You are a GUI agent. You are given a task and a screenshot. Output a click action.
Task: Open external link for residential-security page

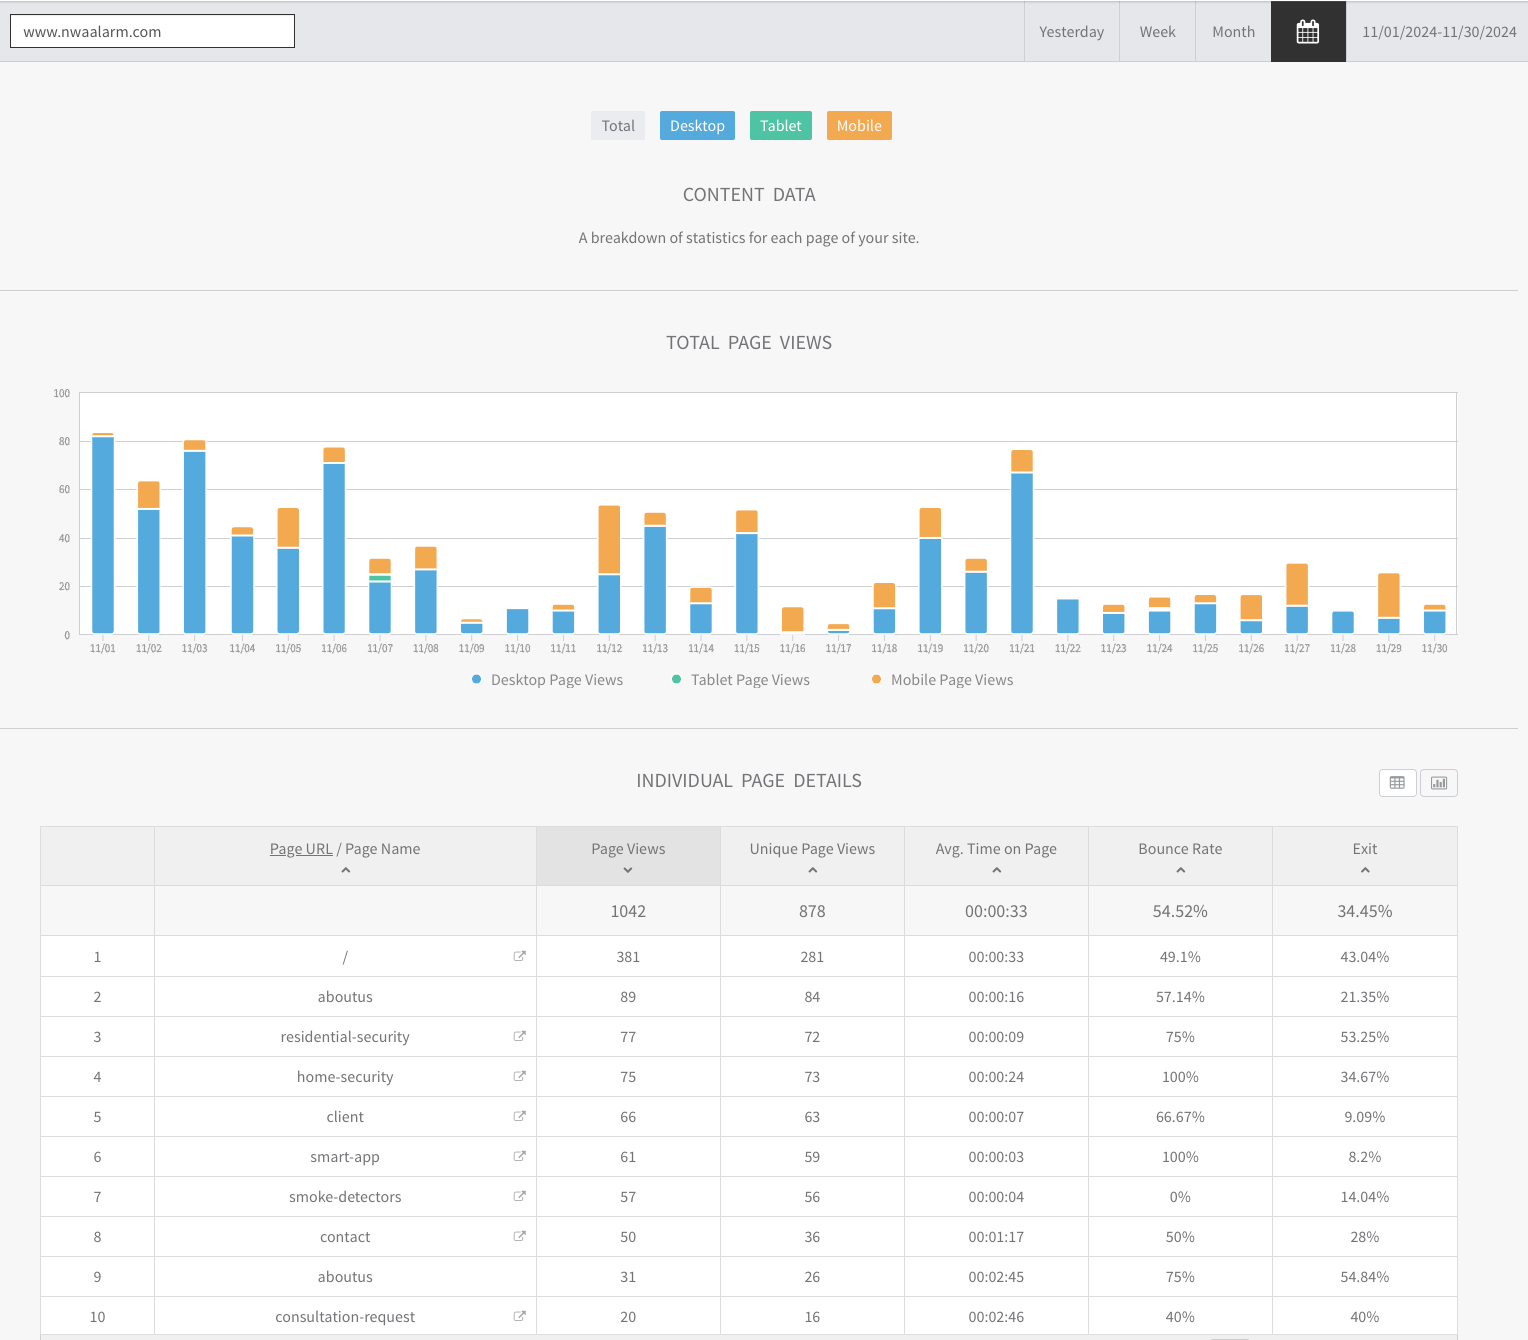[x=519, y=1036]
